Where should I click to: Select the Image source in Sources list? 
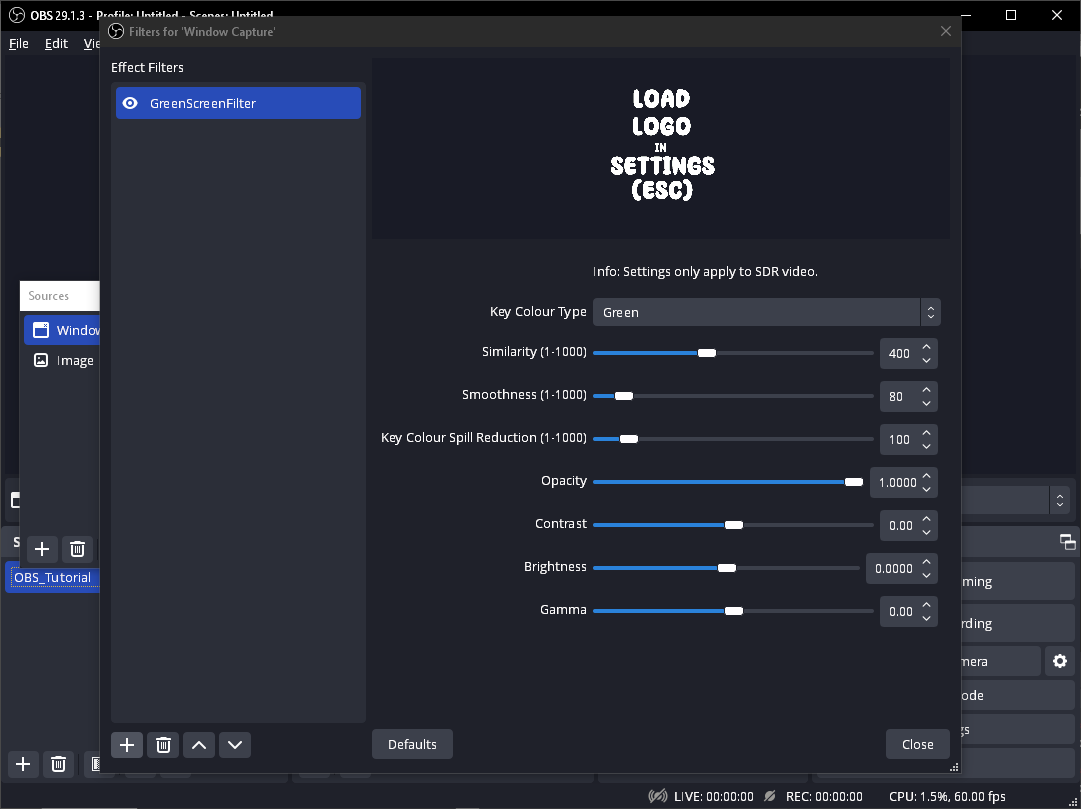tap(74, 361)
